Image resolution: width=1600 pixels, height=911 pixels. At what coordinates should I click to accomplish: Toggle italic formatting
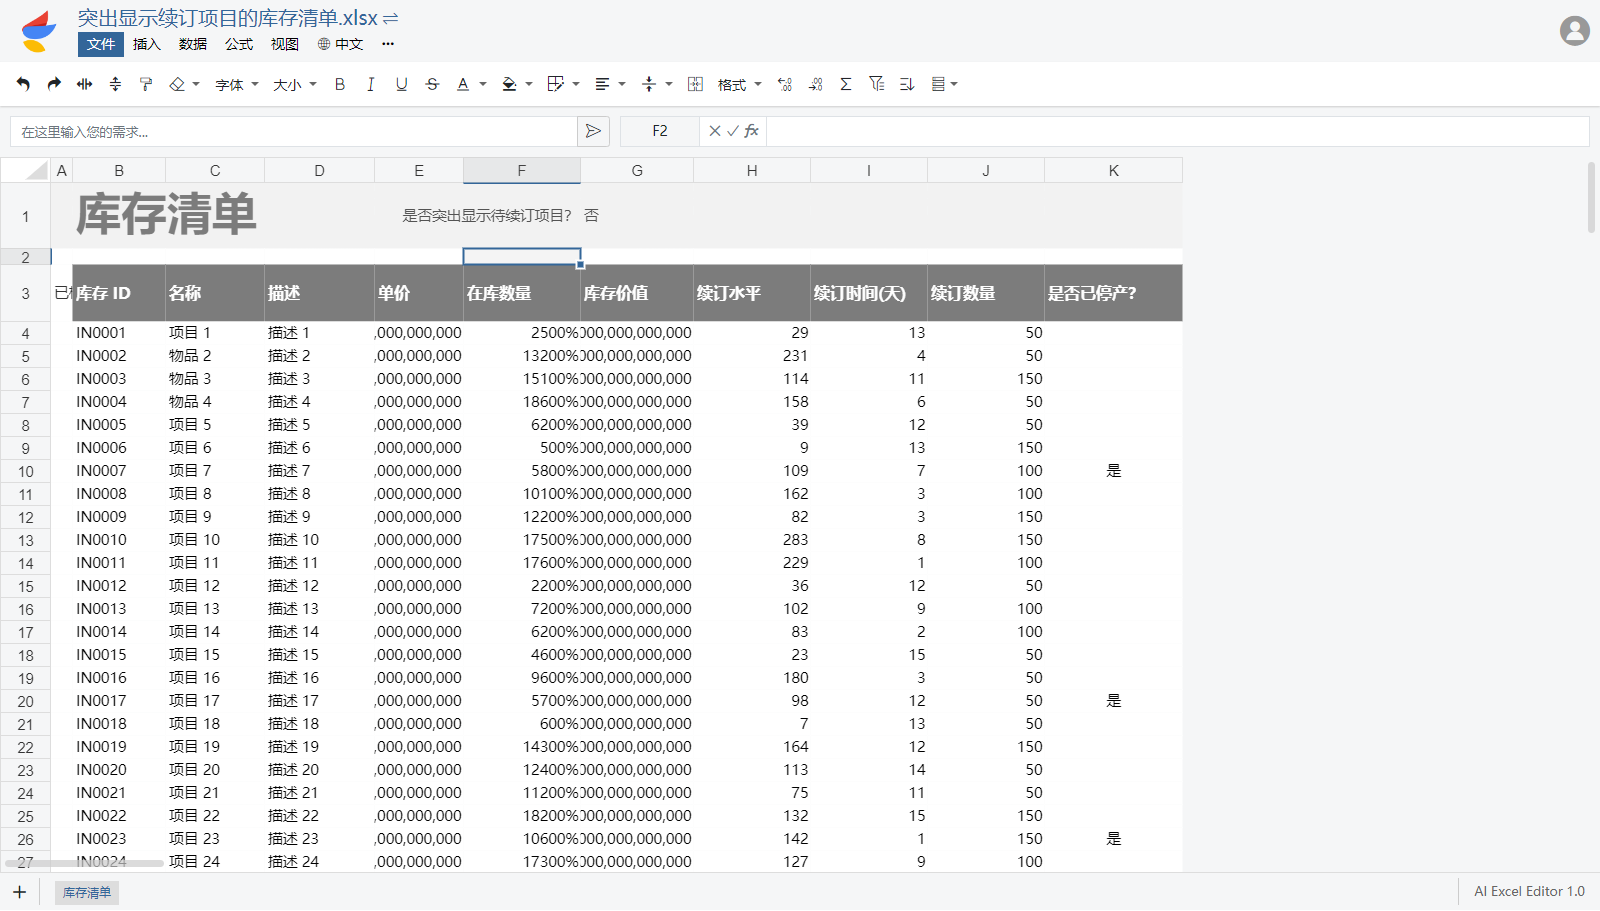370,84
